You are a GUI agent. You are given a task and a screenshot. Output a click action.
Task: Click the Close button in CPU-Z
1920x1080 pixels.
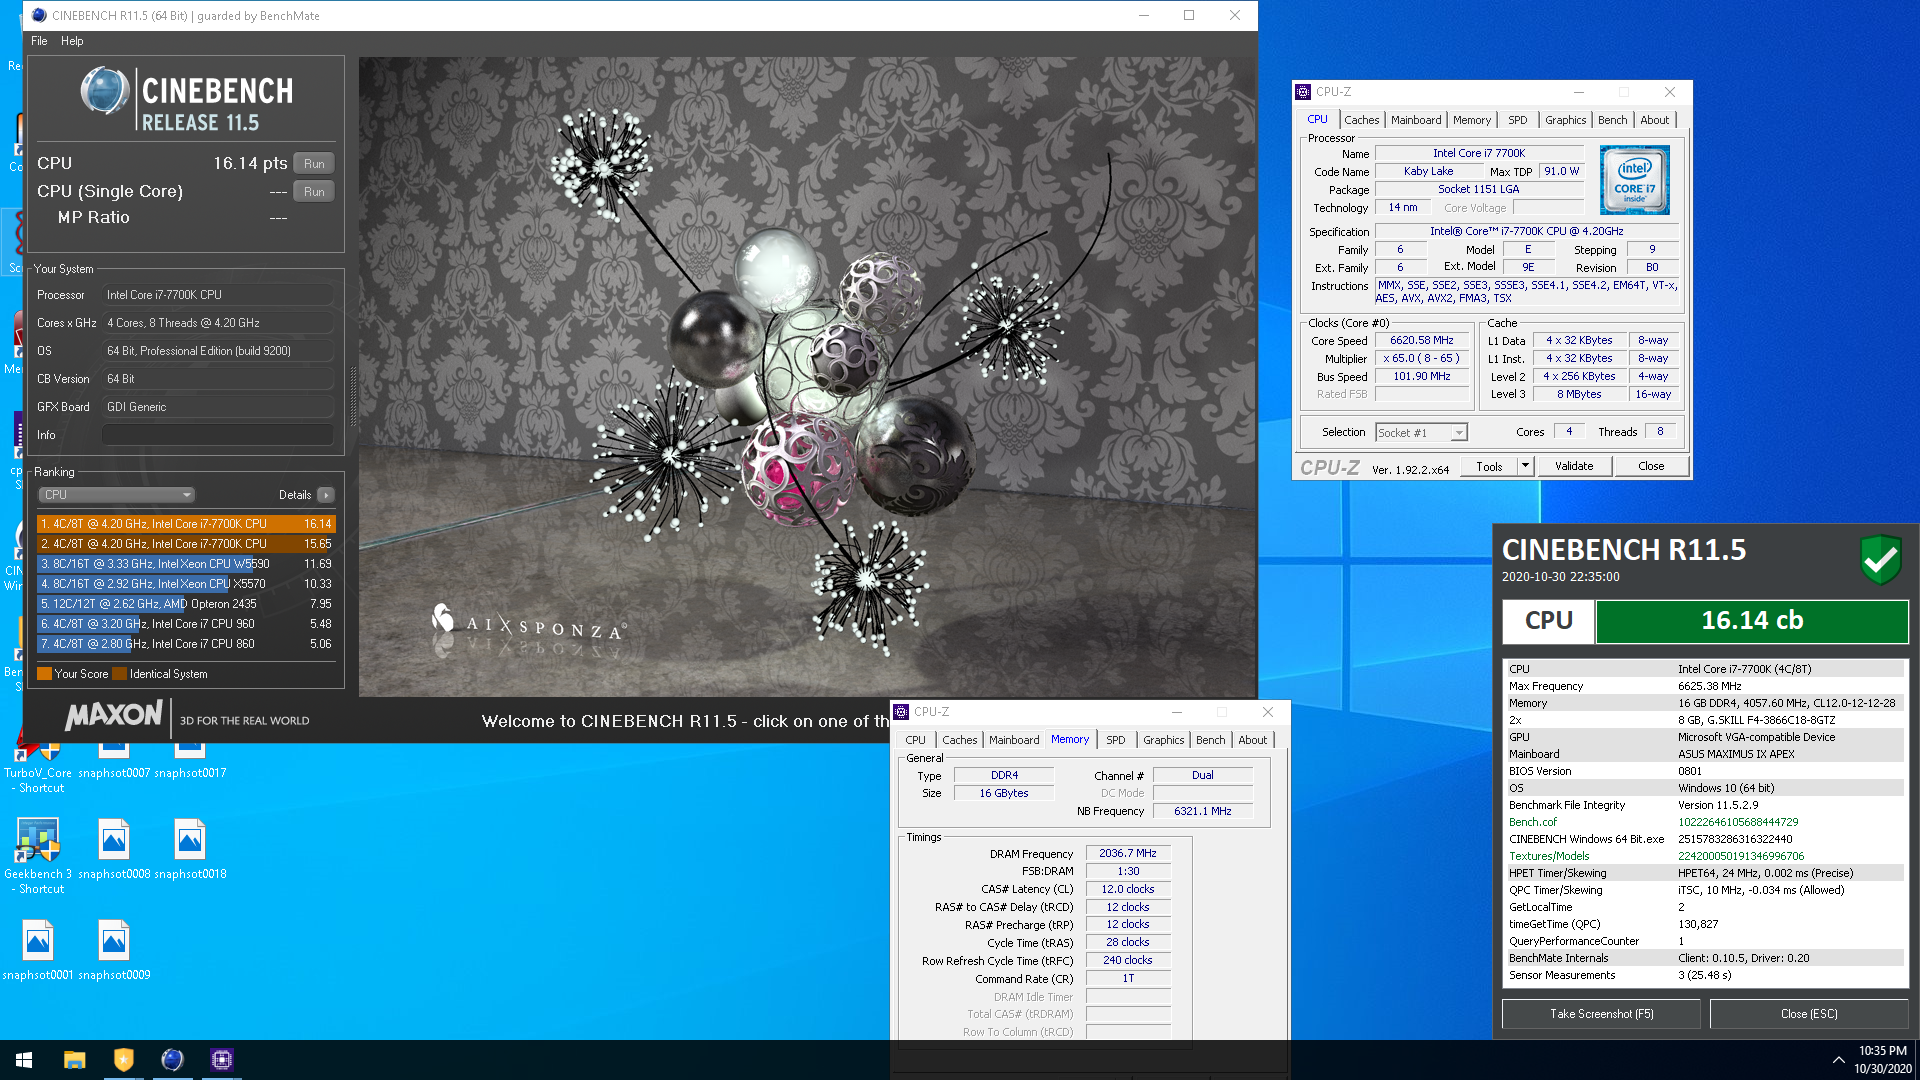tap(1651, 467)
